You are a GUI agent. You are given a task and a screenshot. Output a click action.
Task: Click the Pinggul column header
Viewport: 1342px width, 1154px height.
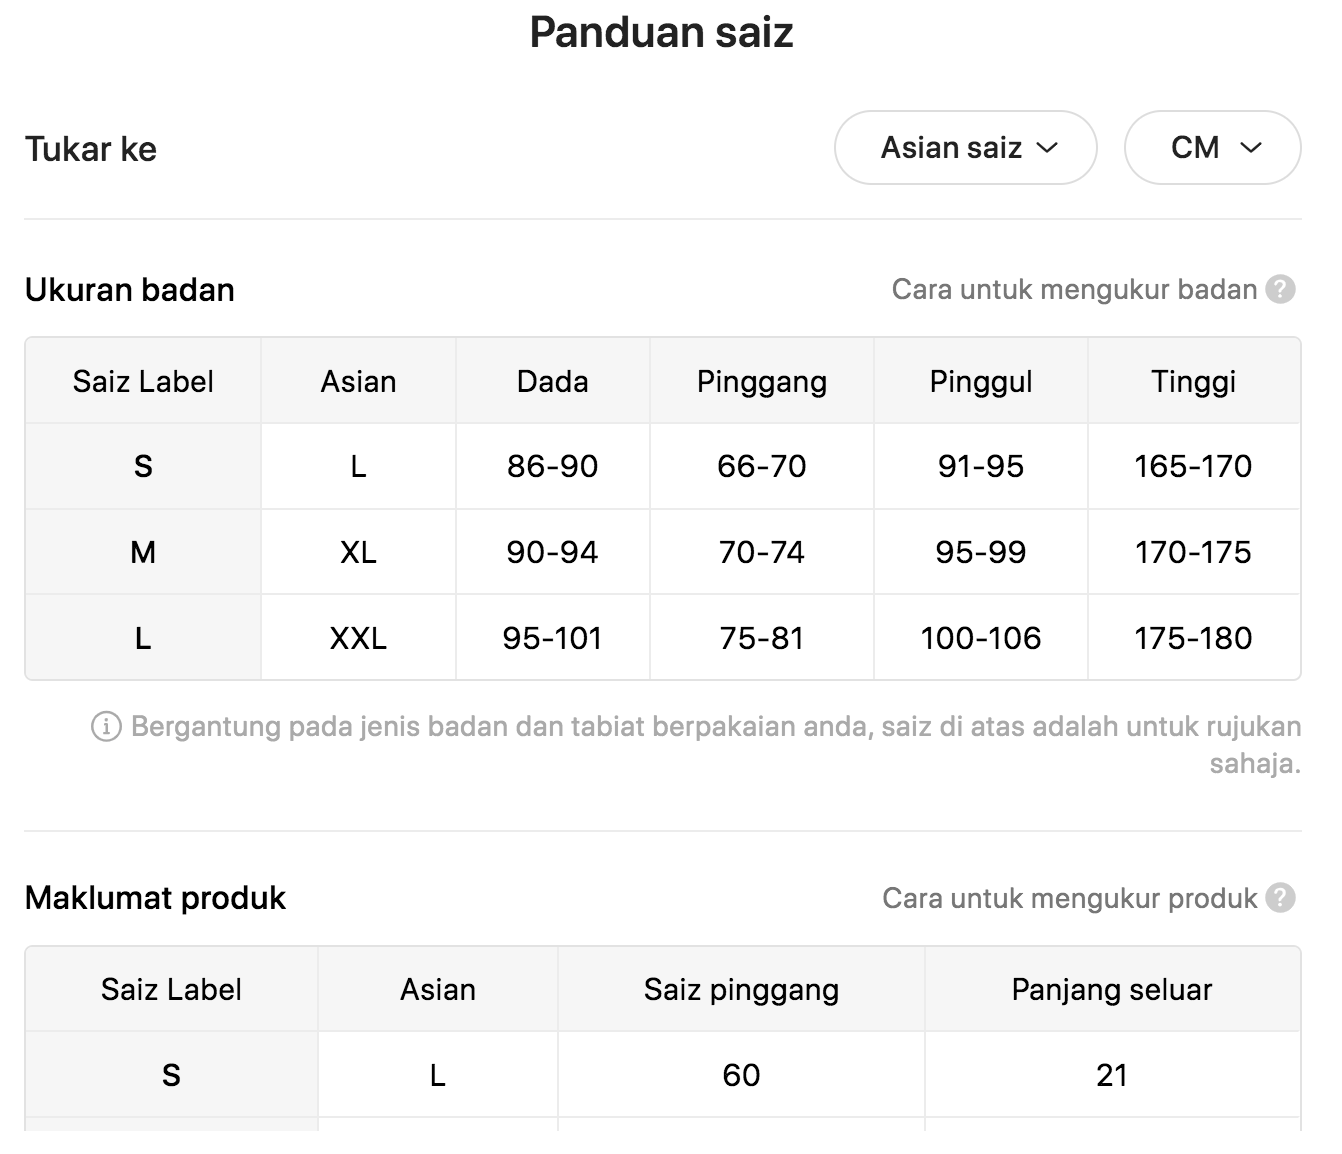981,381
